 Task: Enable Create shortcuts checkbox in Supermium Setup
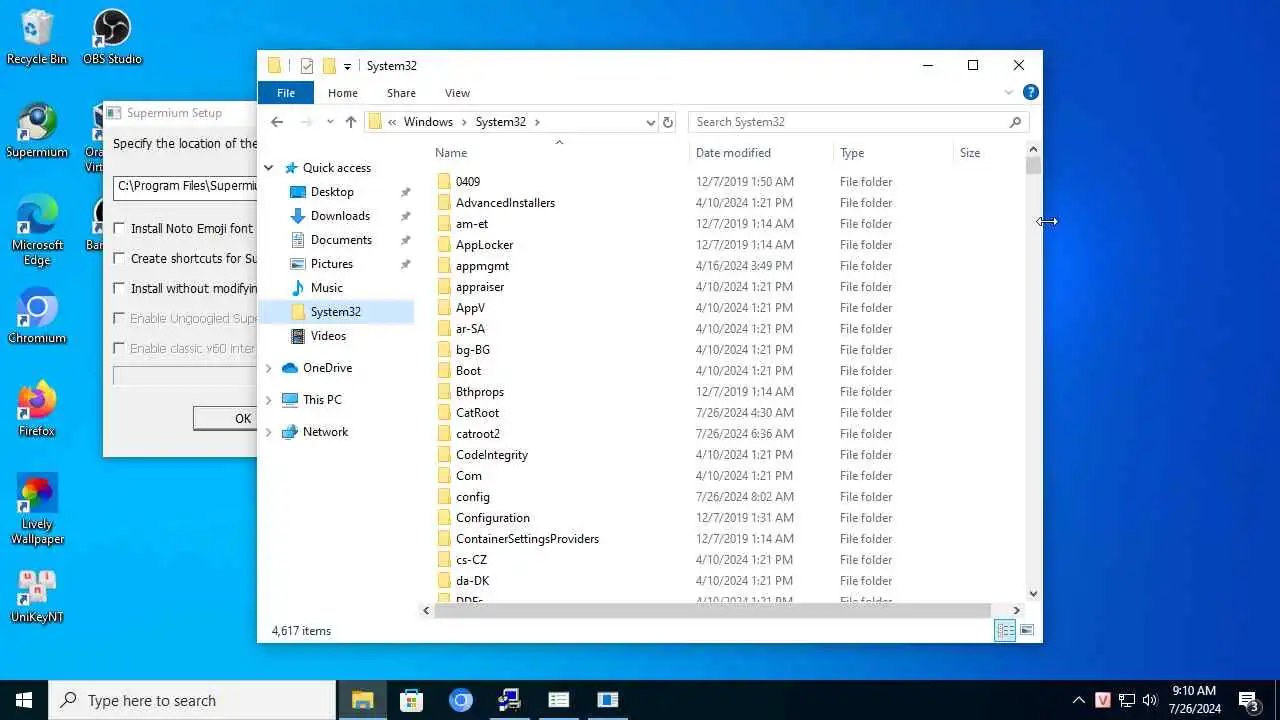(x=120, y=258)
